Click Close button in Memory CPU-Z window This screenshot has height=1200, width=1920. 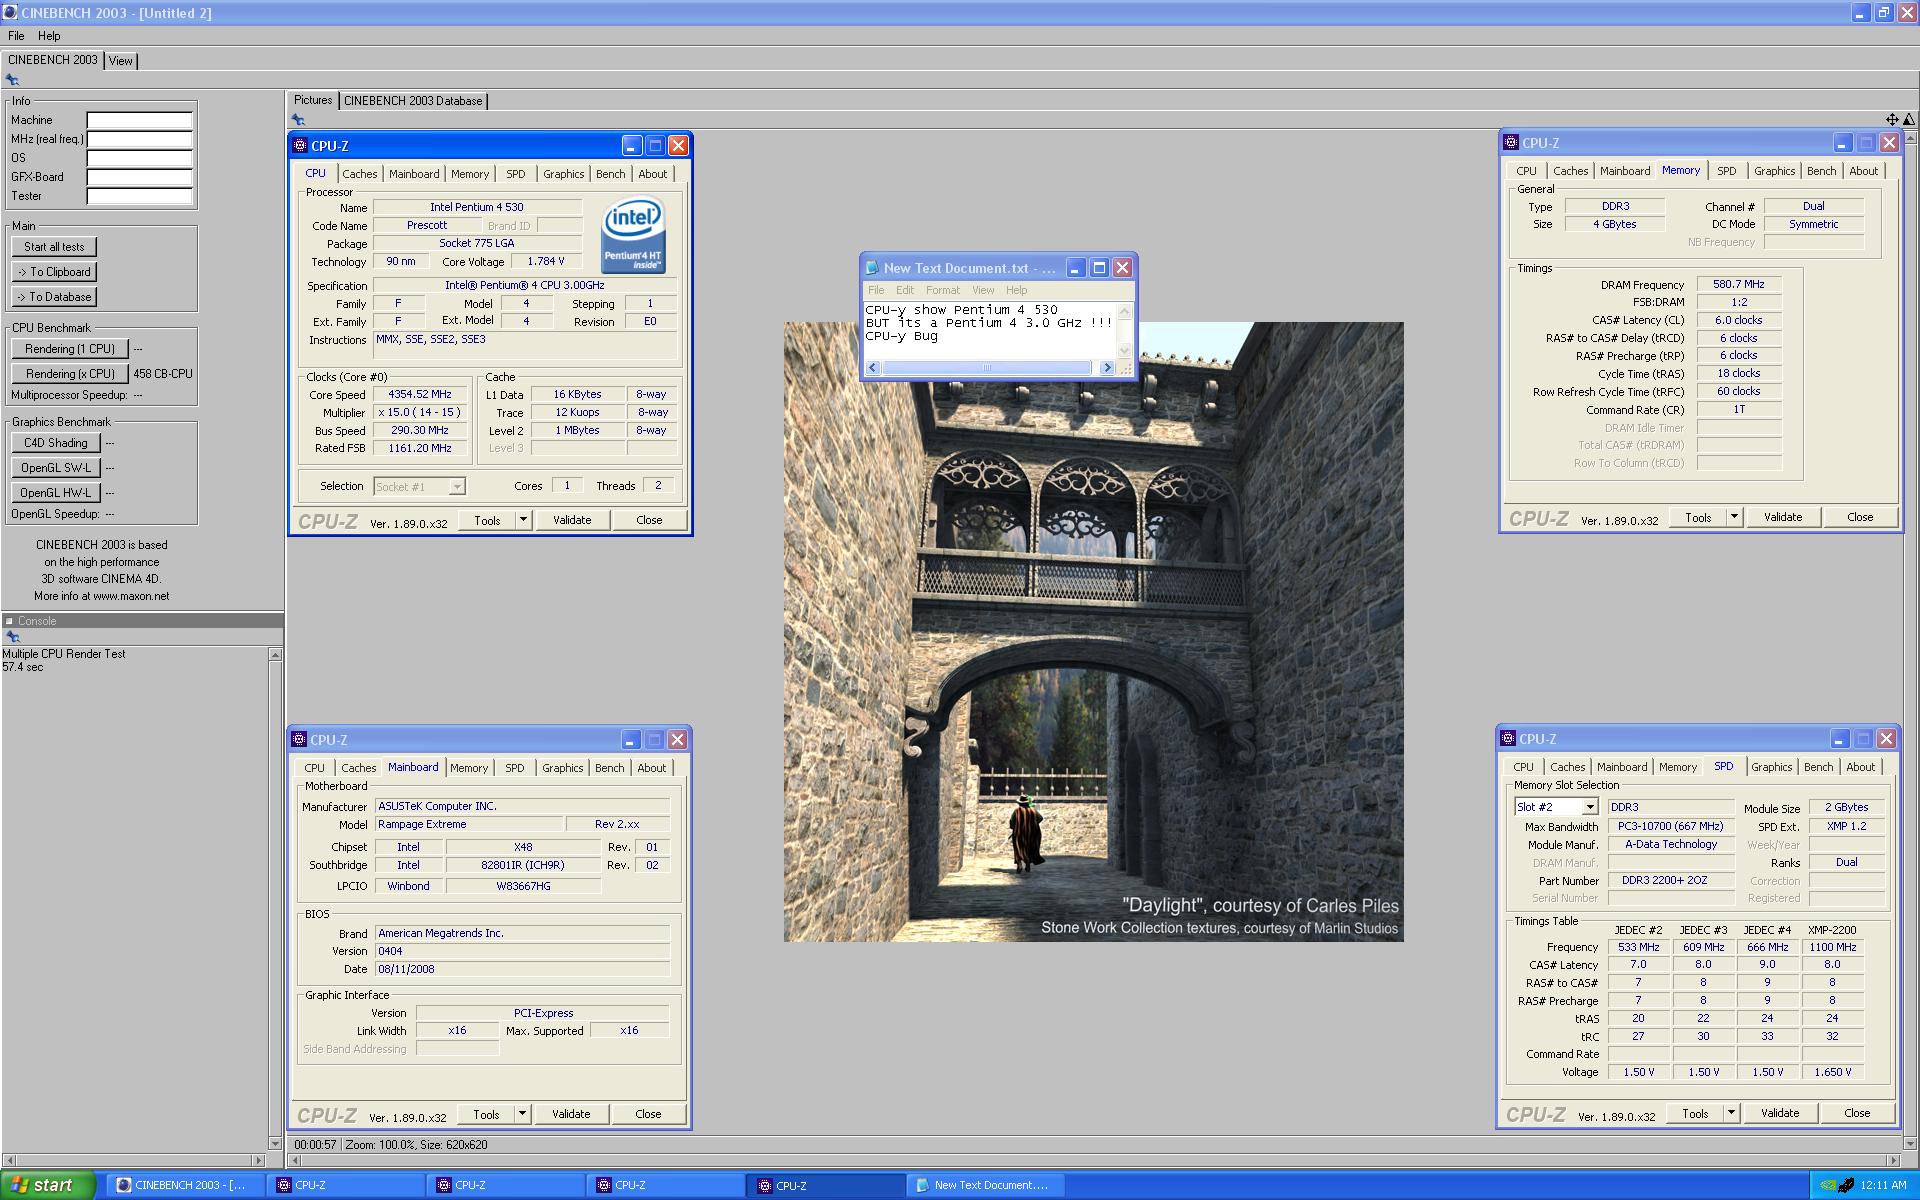(1860, 517)
